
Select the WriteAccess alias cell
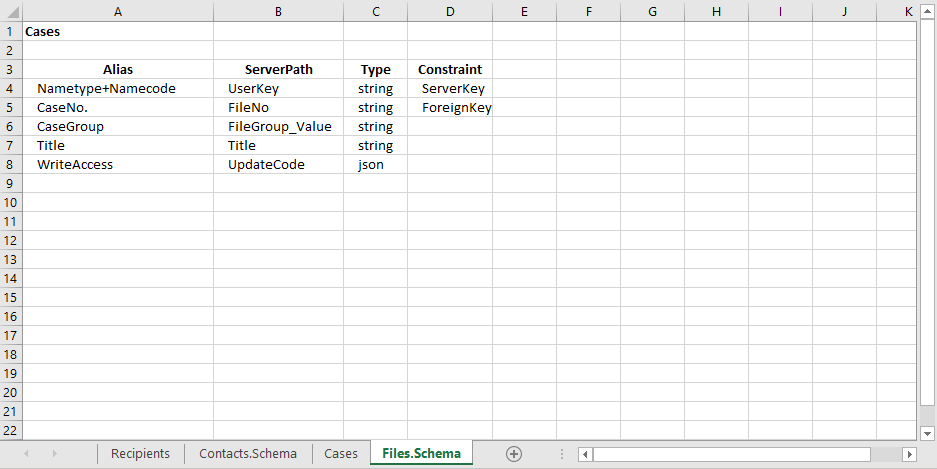(x=118, y=165)
